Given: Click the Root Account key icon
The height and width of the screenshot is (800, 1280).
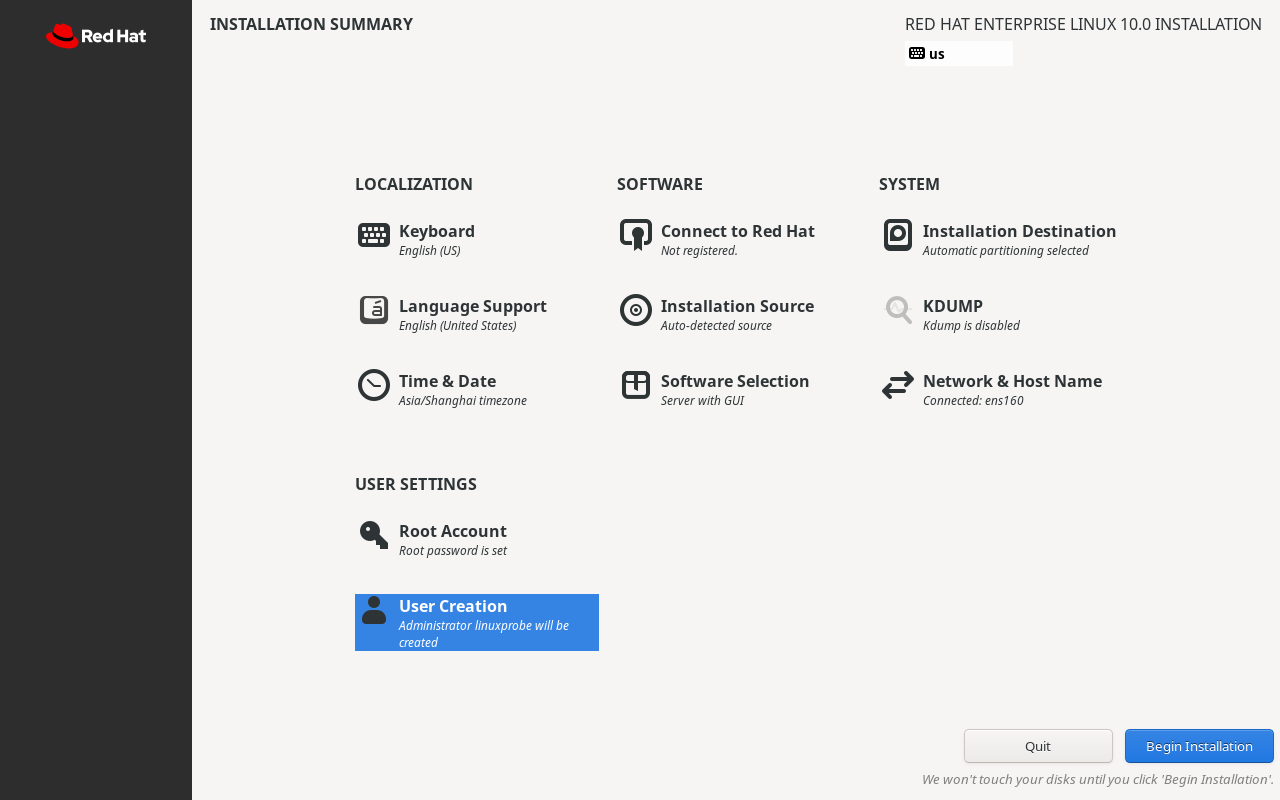Looking at the screenshot, I should pyautogui.click(x=374, y=535).
